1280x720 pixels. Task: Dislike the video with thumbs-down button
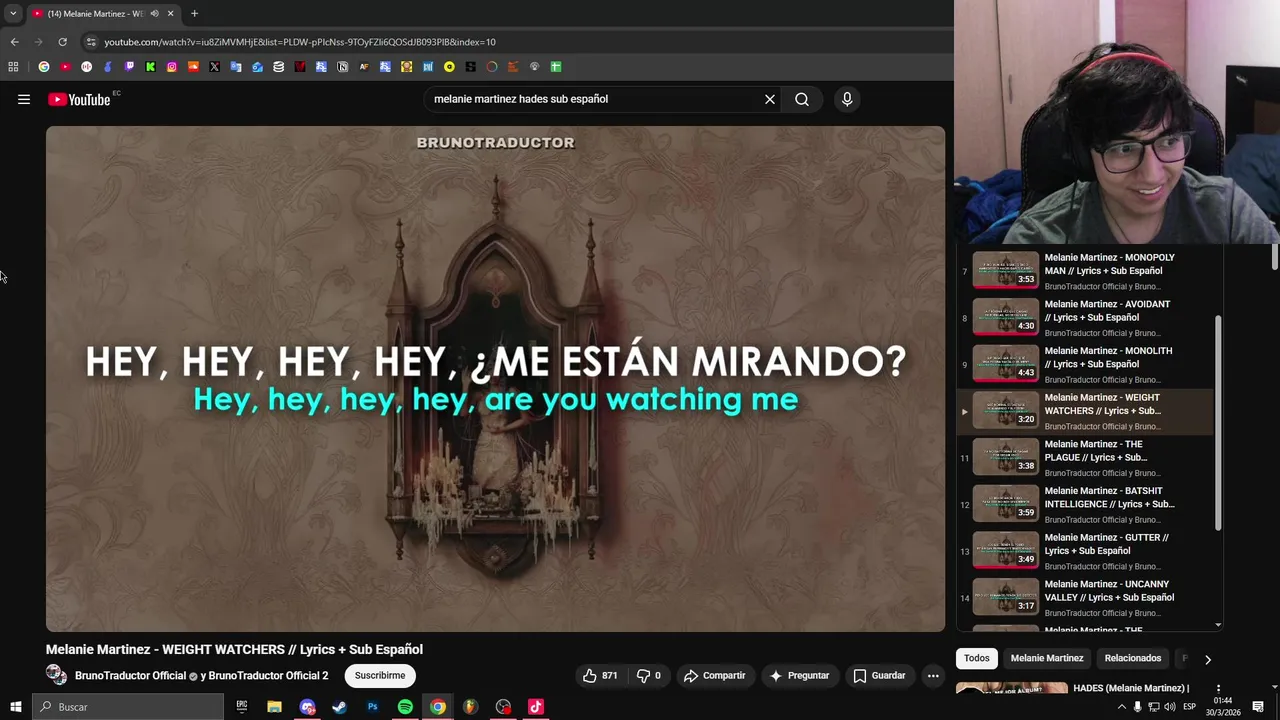[650, 676]
